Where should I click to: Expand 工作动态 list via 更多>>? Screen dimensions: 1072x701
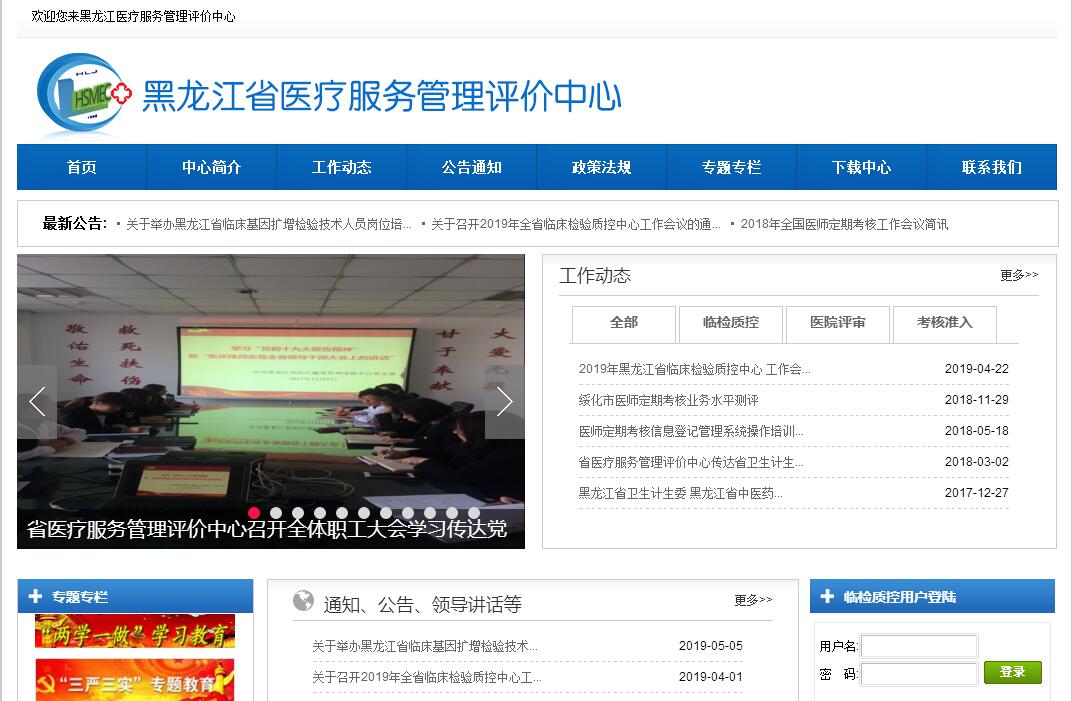1018,275
